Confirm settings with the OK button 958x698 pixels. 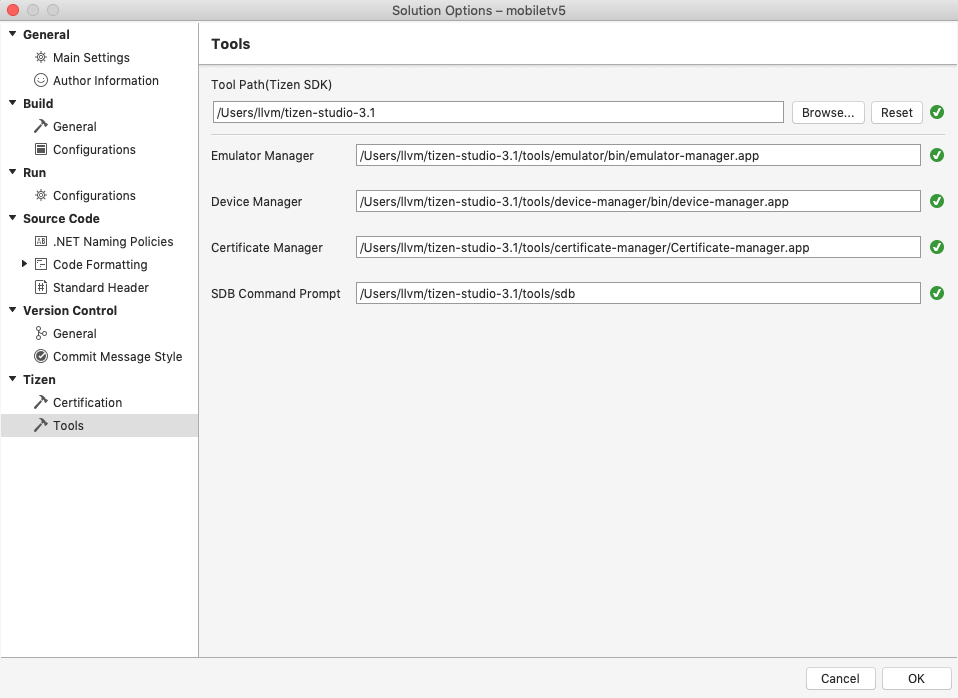(x=915, y=678)
